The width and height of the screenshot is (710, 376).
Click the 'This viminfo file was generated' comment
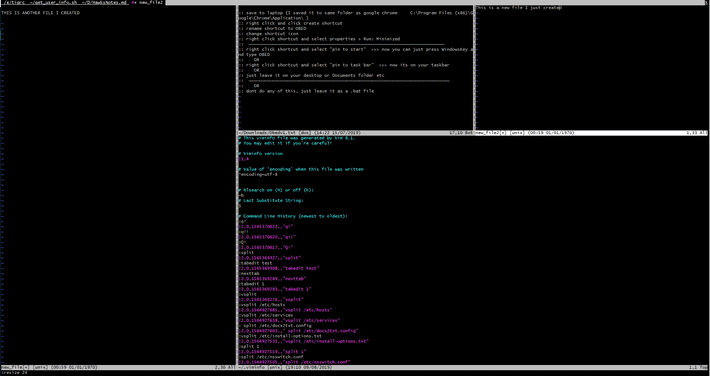(297, 138)
